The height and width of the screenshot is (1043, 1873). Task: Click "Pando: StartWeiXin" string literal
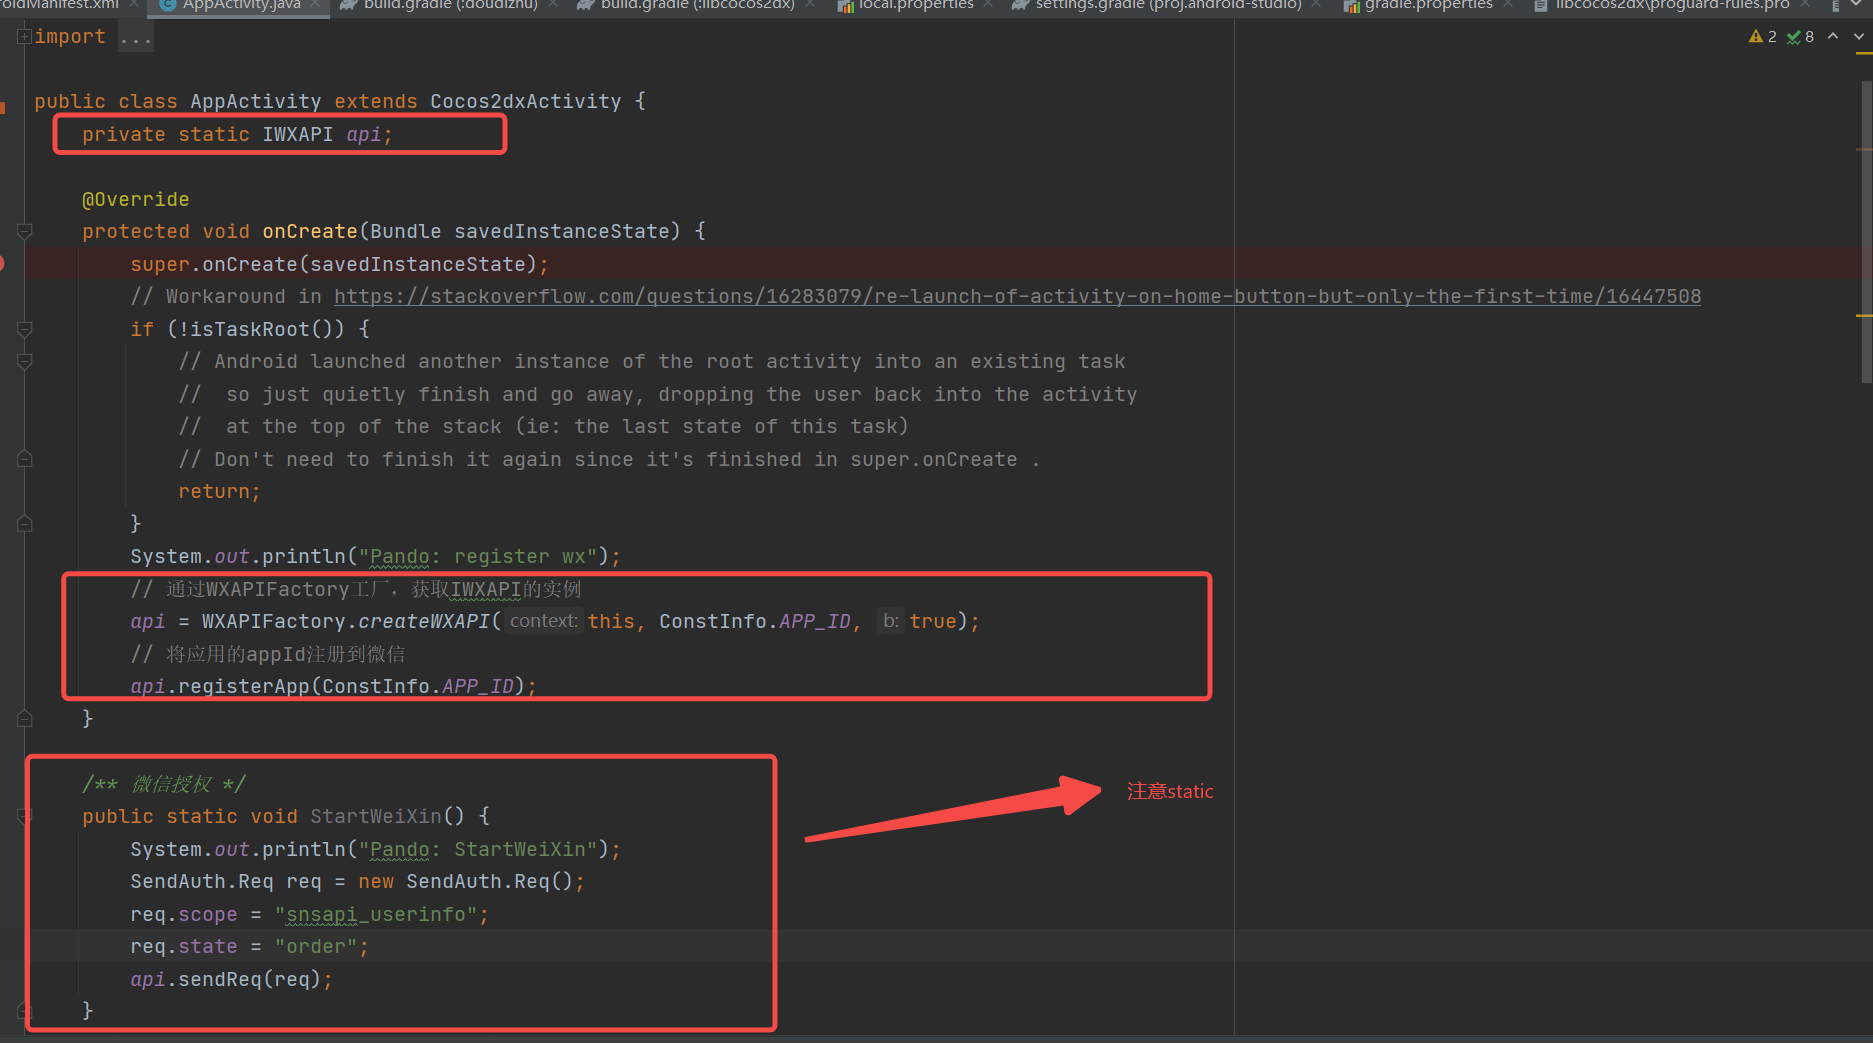tap(478, 849)
